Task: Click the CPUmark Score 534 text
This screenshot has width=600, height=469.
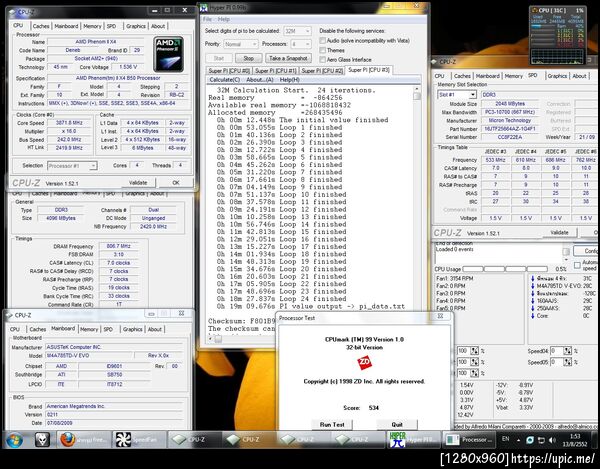Action: (x=361, y=408)
